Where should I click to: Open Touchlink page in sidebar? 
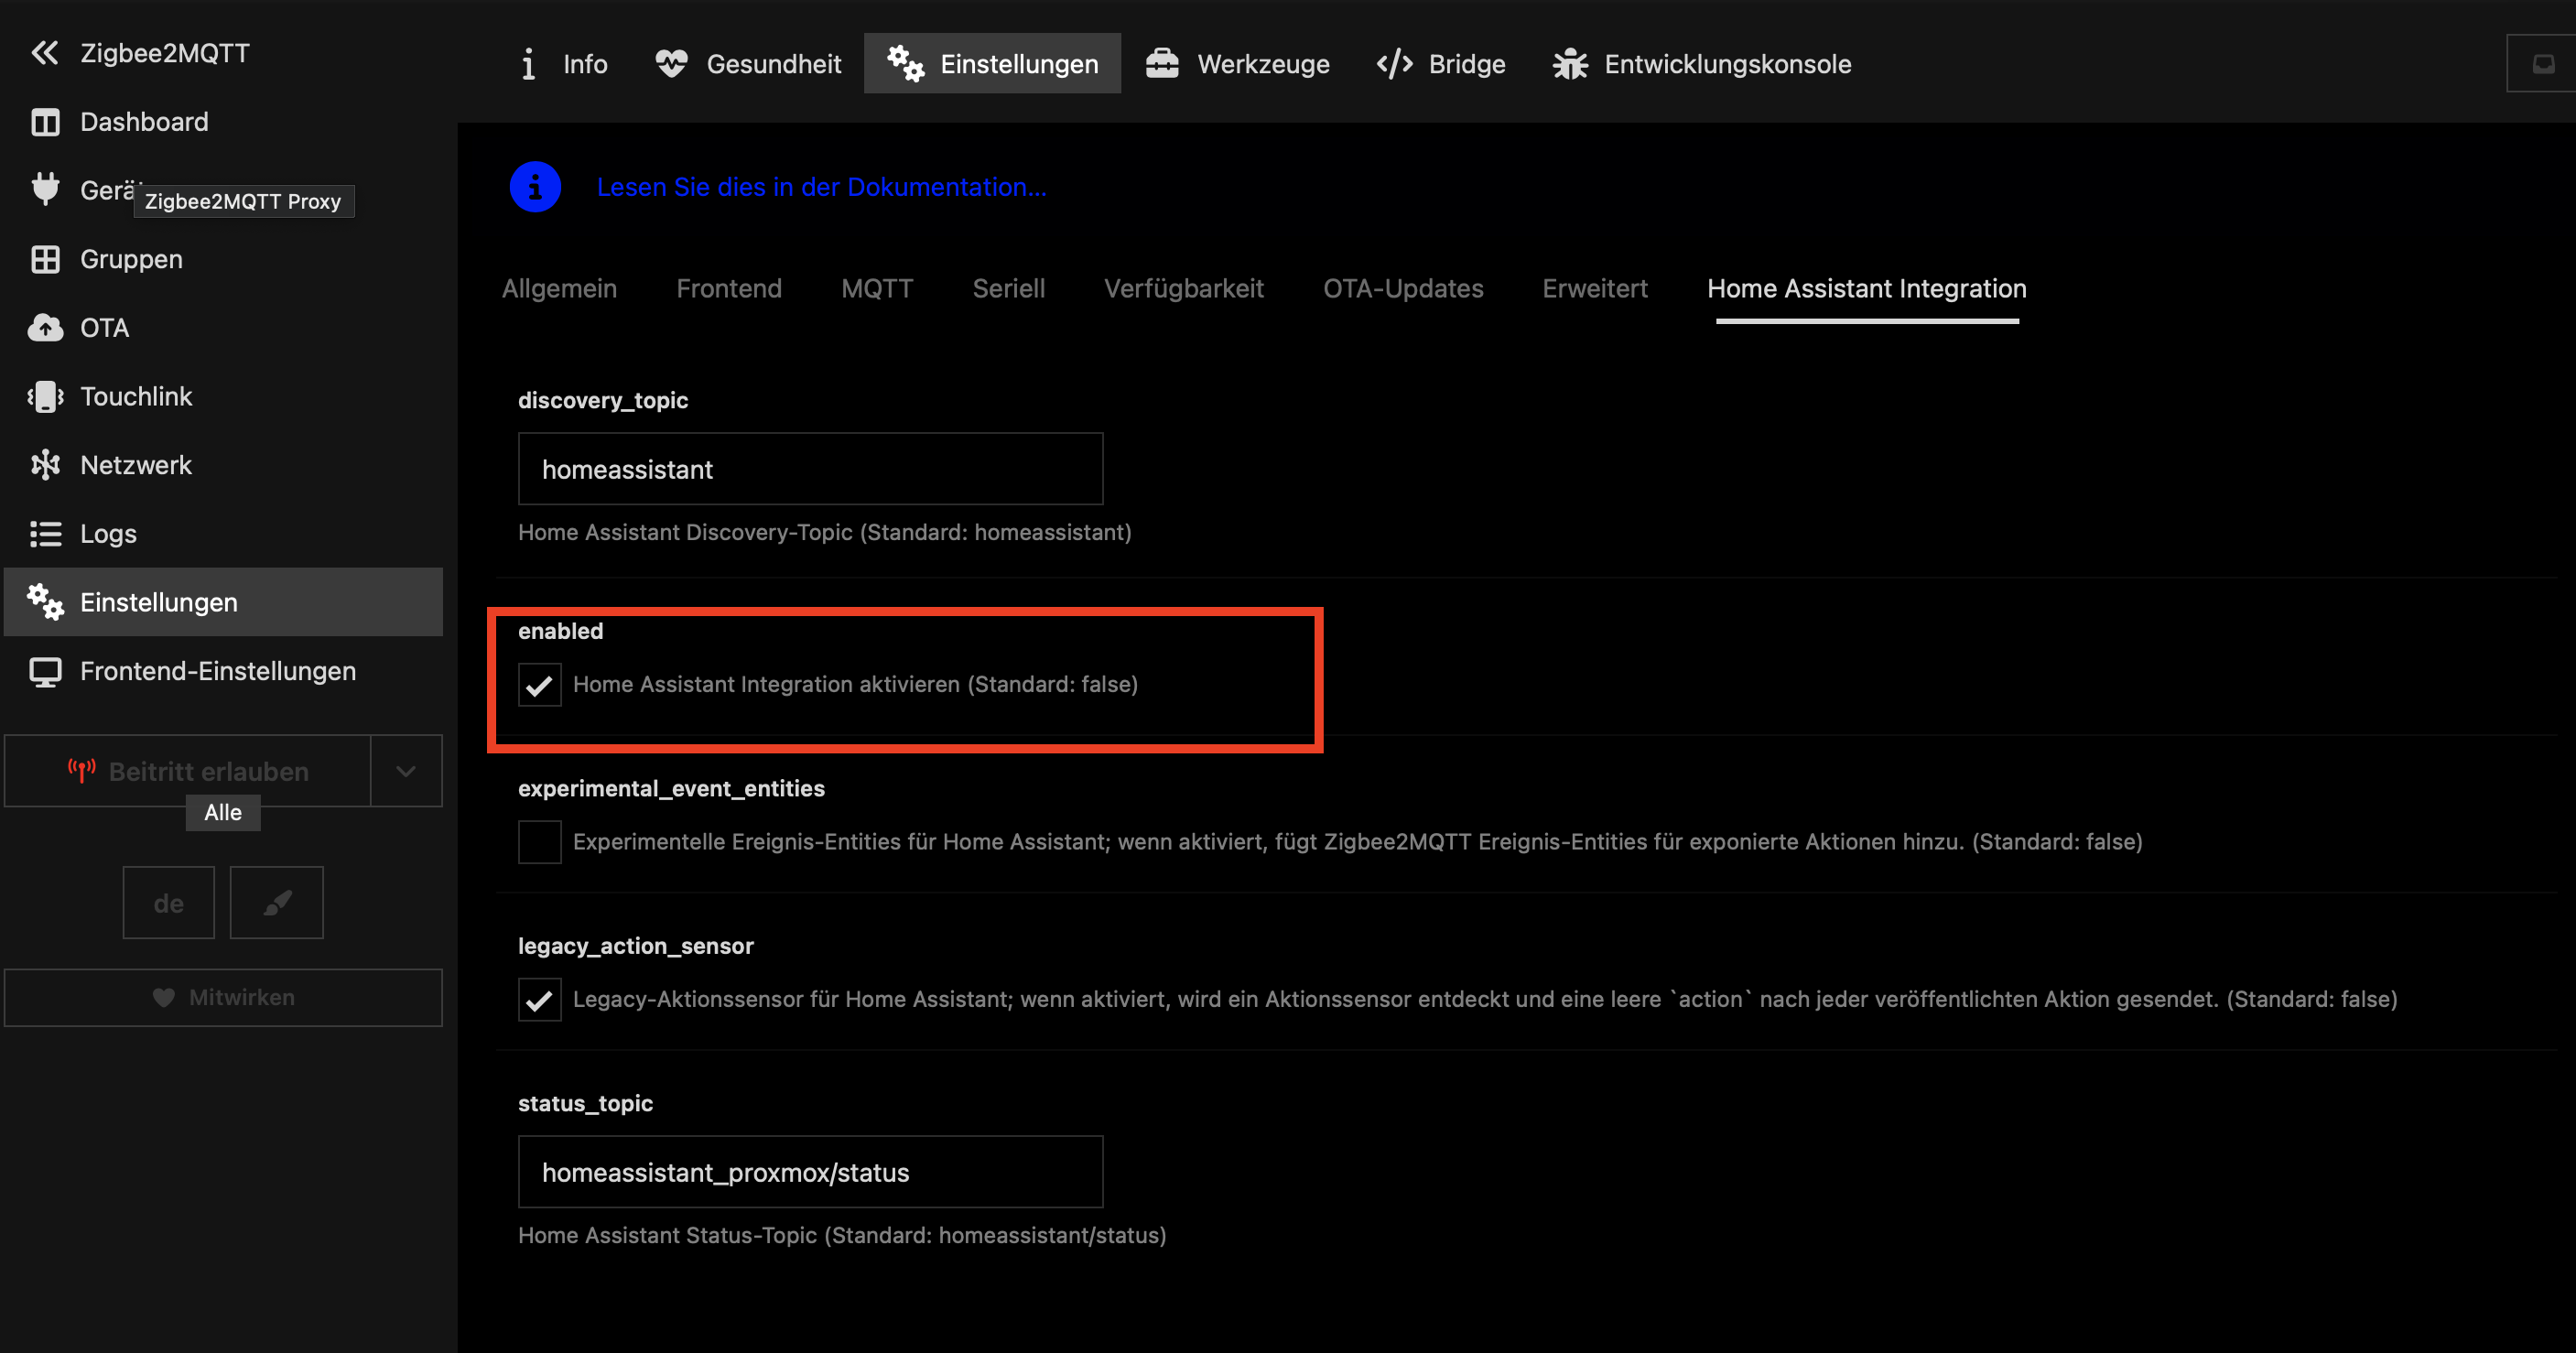[135, 396]
